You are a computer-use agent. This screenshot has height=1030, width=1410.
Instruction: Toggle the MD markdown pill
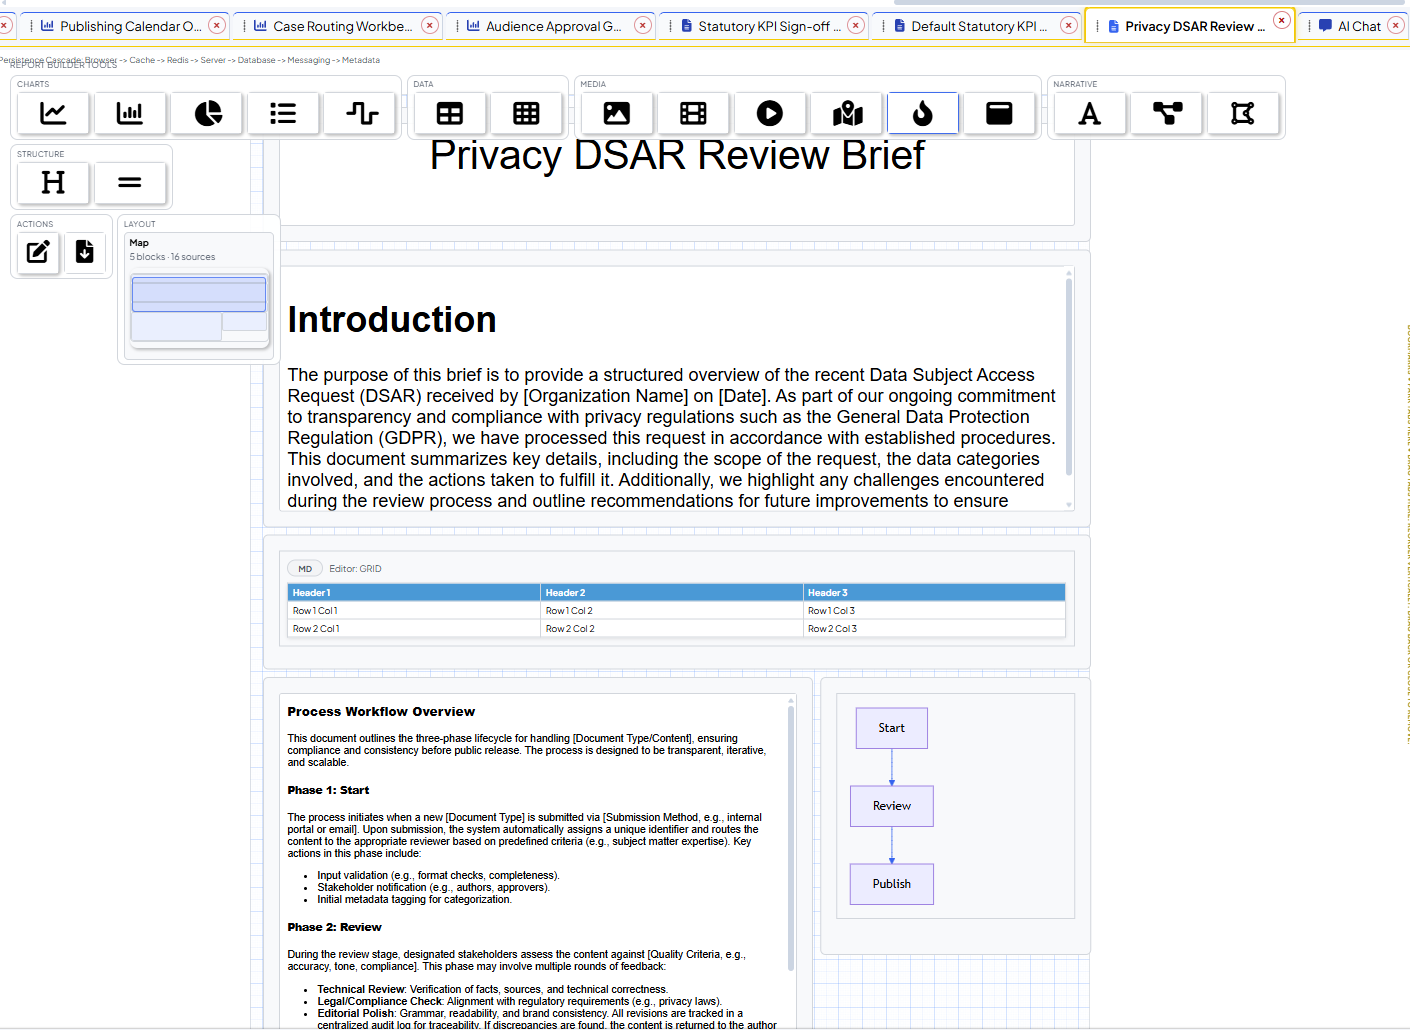[305, 568]
